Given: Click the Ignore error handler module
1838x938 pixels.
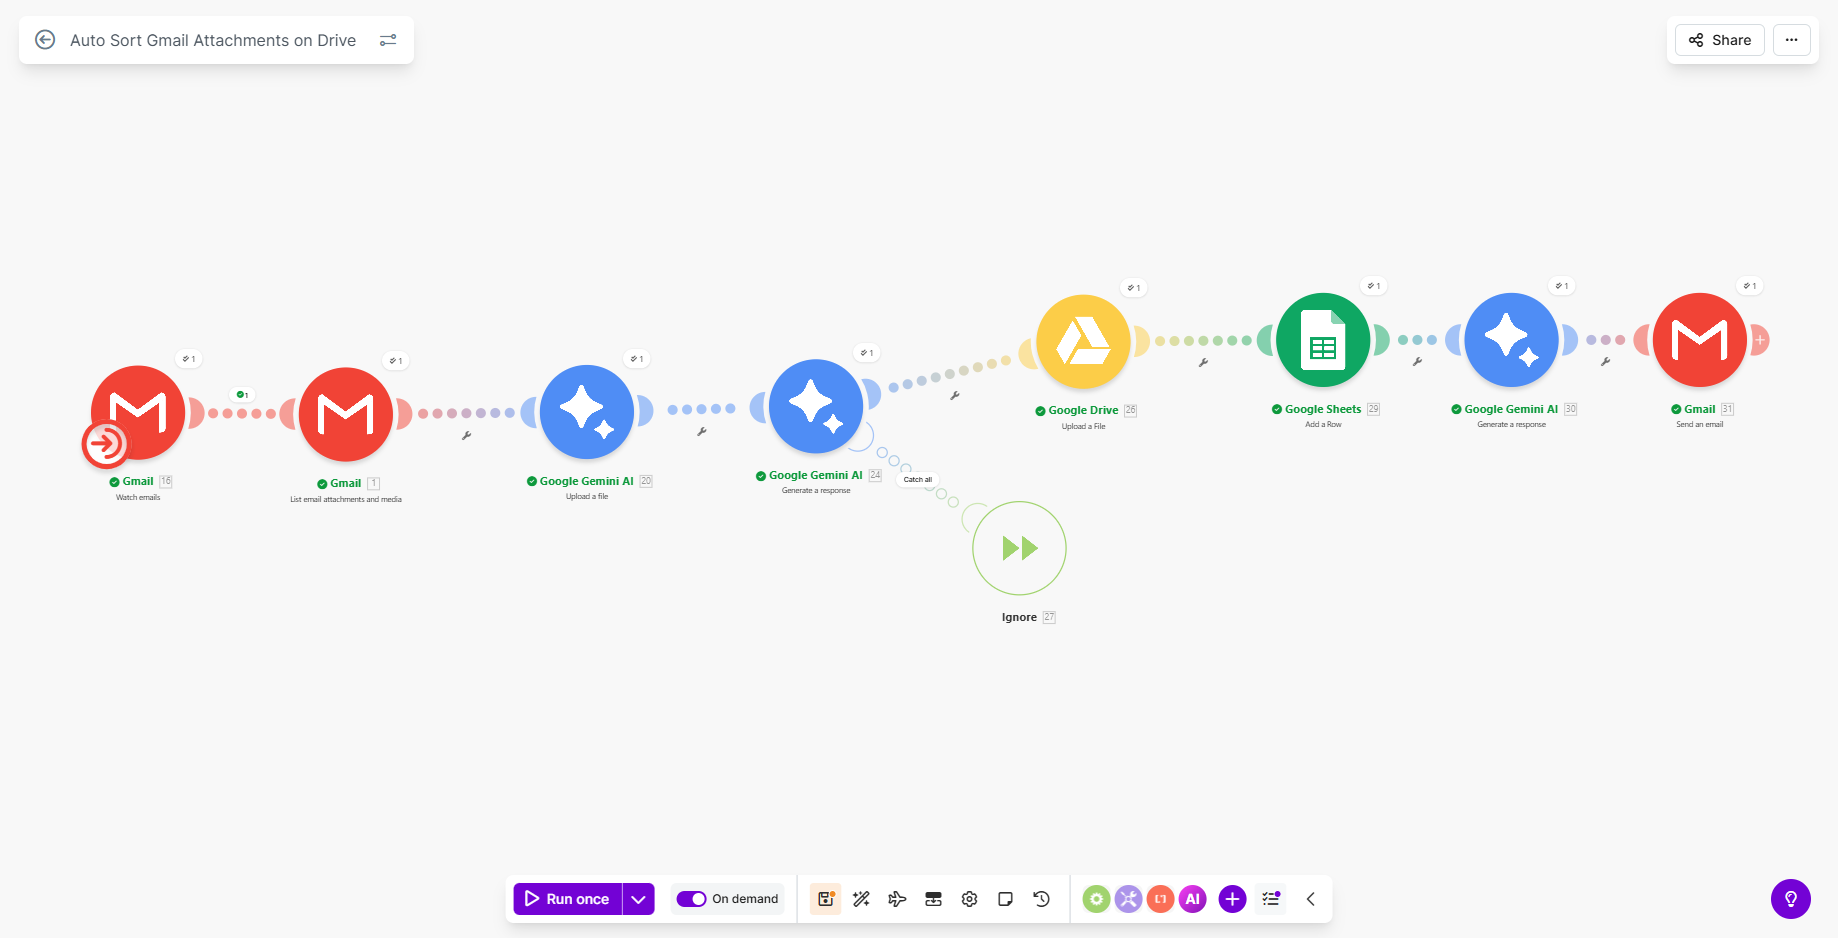Looking at the screenshot, I should coord(1019,548).
